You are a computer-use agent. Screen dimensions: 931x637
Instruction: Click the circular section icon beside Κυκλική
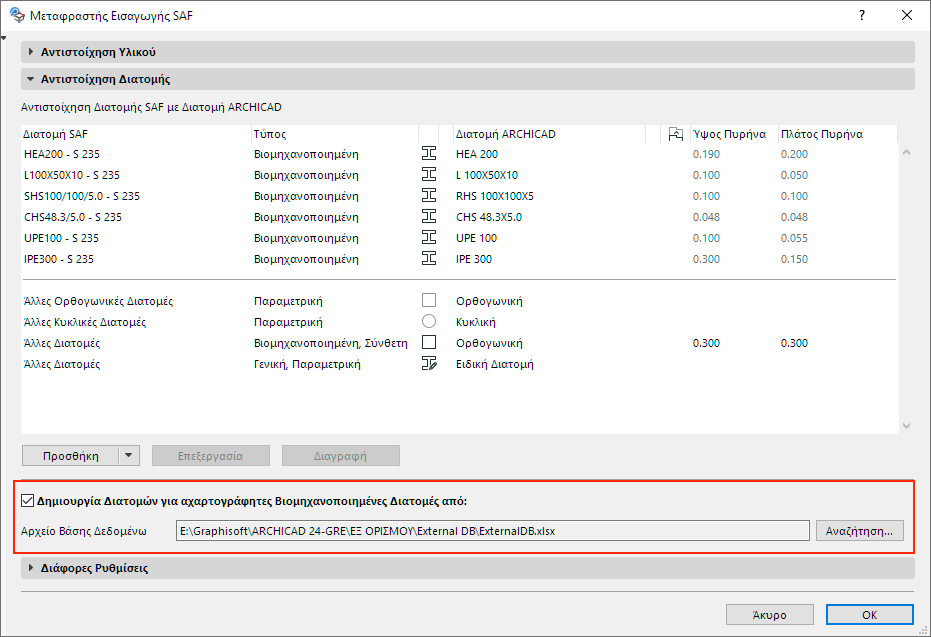pos(429,321)
